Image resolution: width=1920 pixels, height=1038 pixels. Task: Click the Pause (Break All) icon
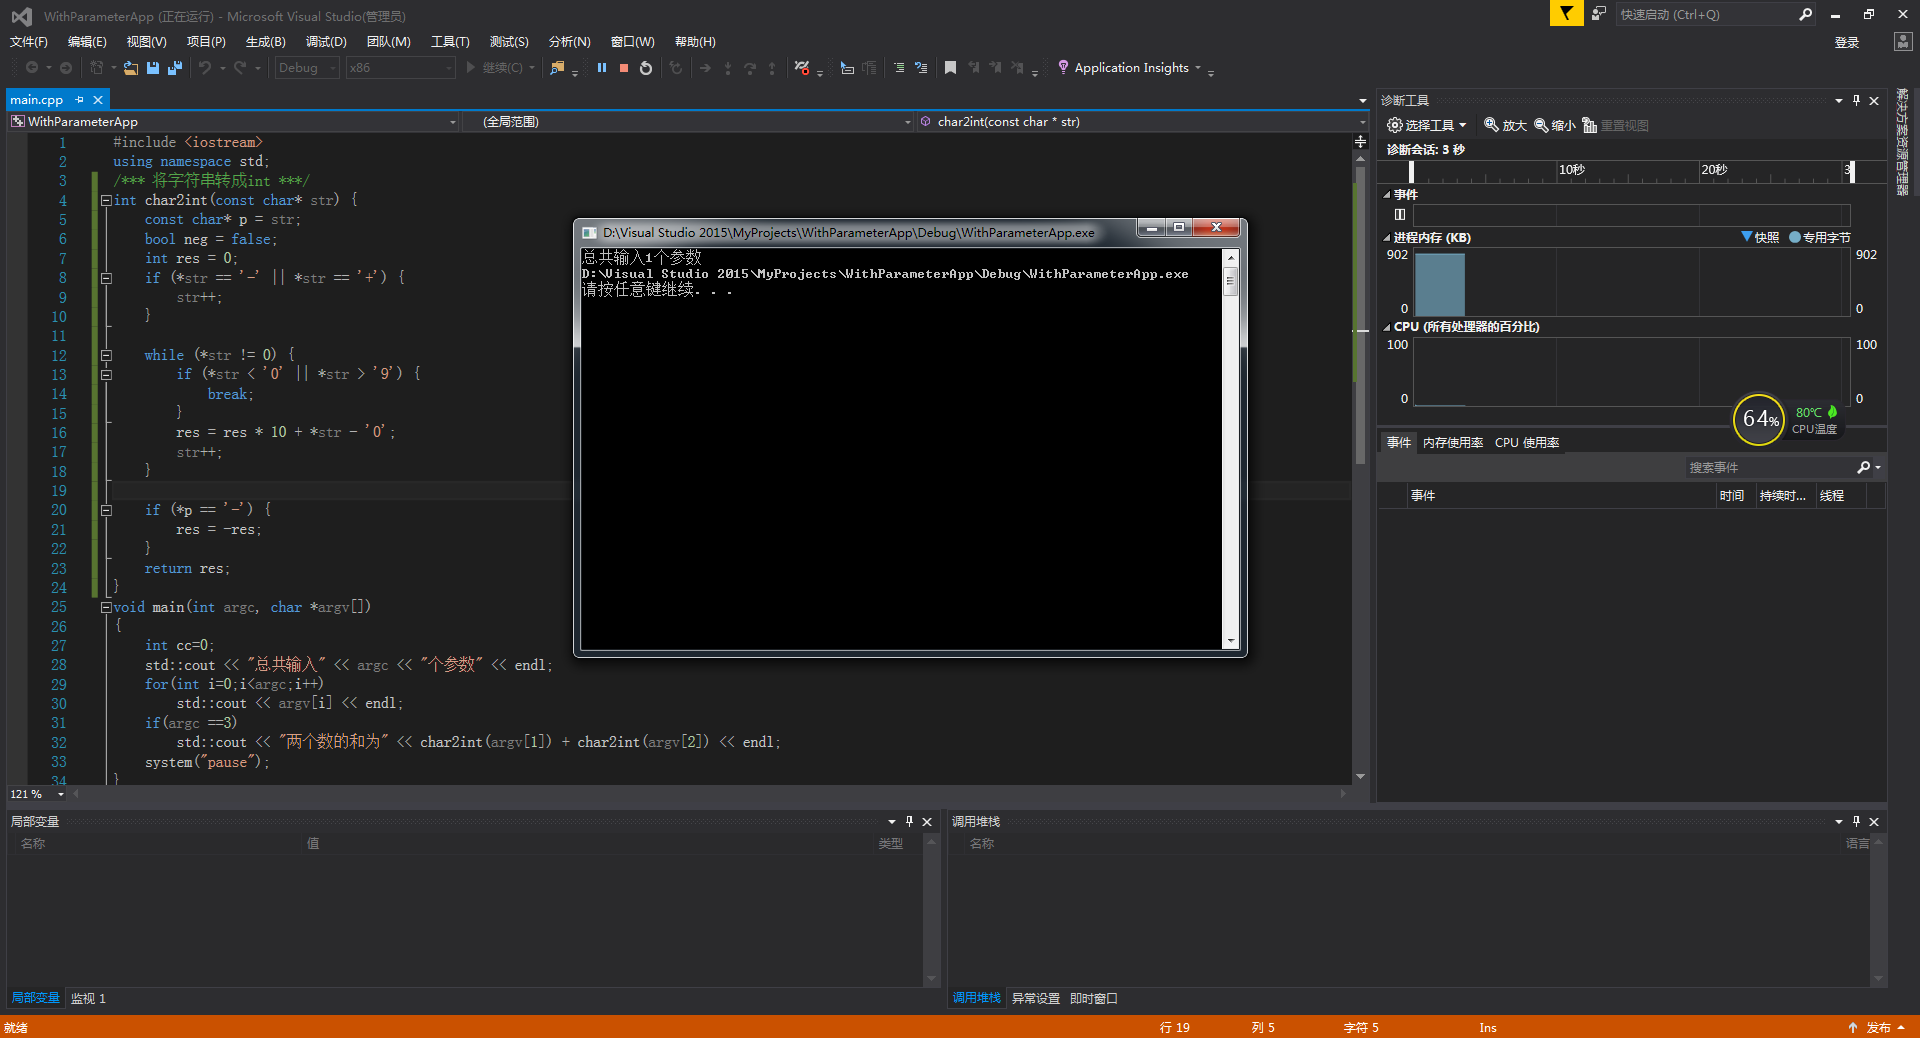pyautogui.click(x=602, y=68)
